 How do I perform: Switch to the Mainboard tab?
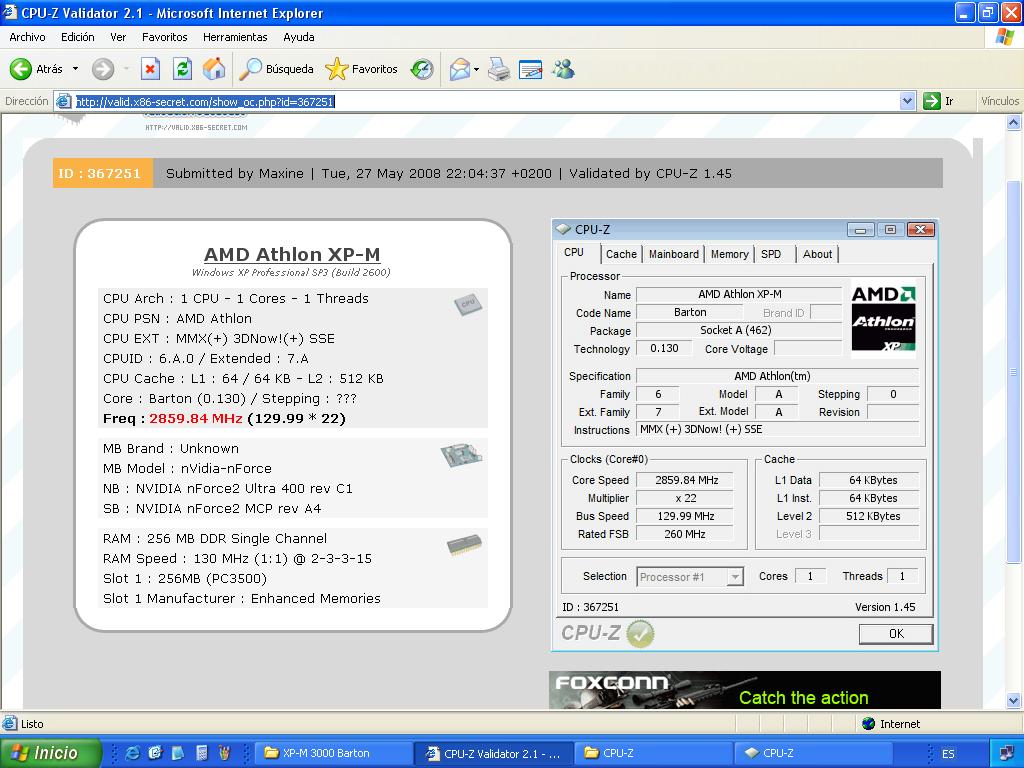click(673, 254)
